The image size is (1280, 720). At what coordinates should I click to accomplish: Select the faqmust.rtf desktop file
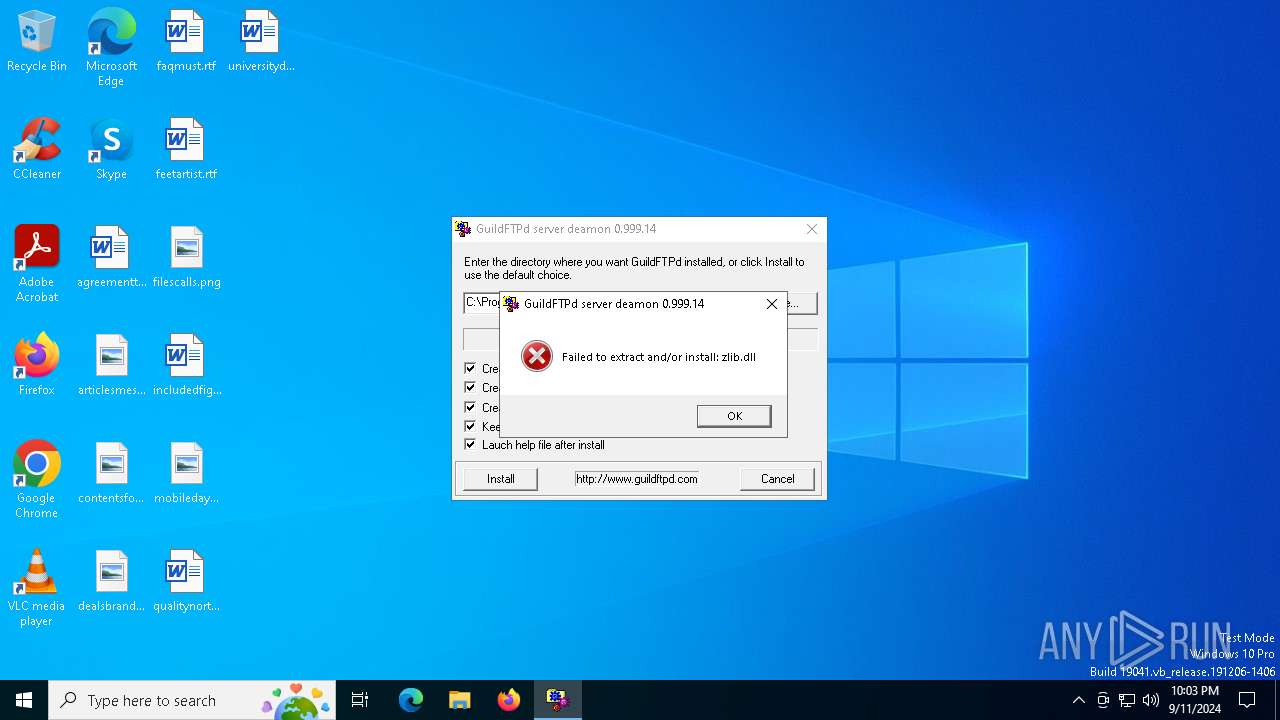coord(186,42)
